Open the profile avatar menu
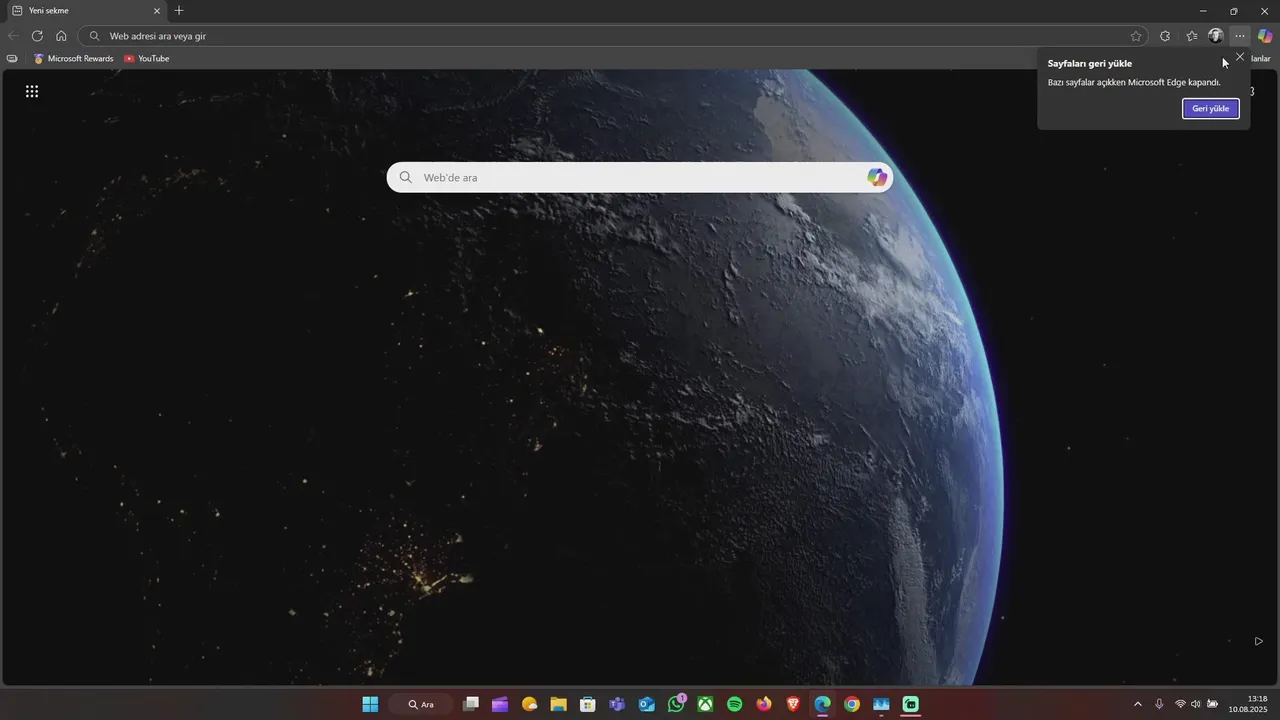 [1216, 36]
